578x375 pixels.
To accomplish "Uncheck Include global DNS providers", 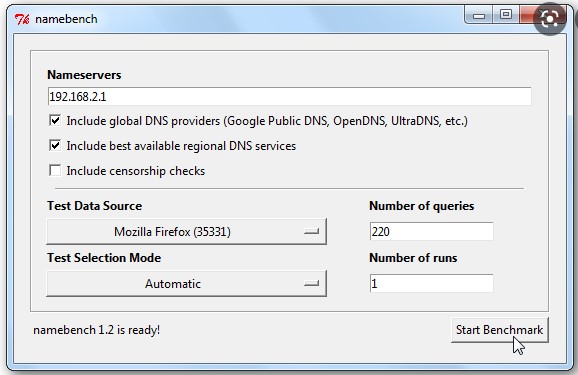I will click(x=55, y=121).
